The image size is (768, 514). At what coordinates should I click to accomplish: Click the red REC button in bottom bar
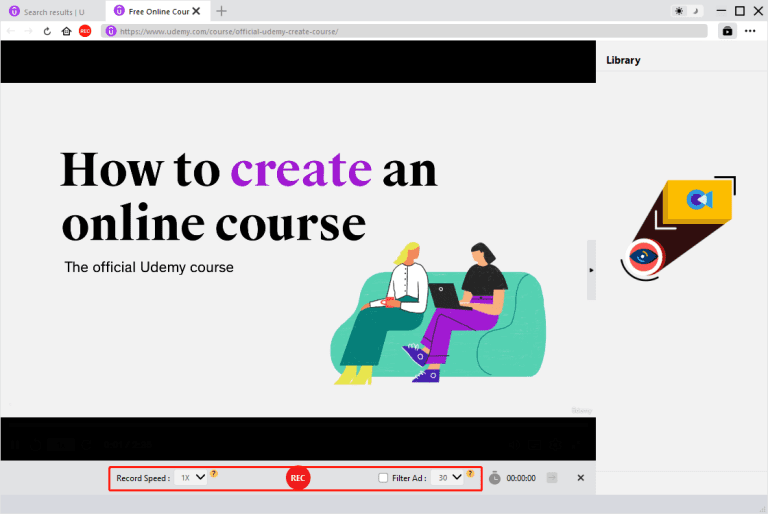[x=297, y=478]
